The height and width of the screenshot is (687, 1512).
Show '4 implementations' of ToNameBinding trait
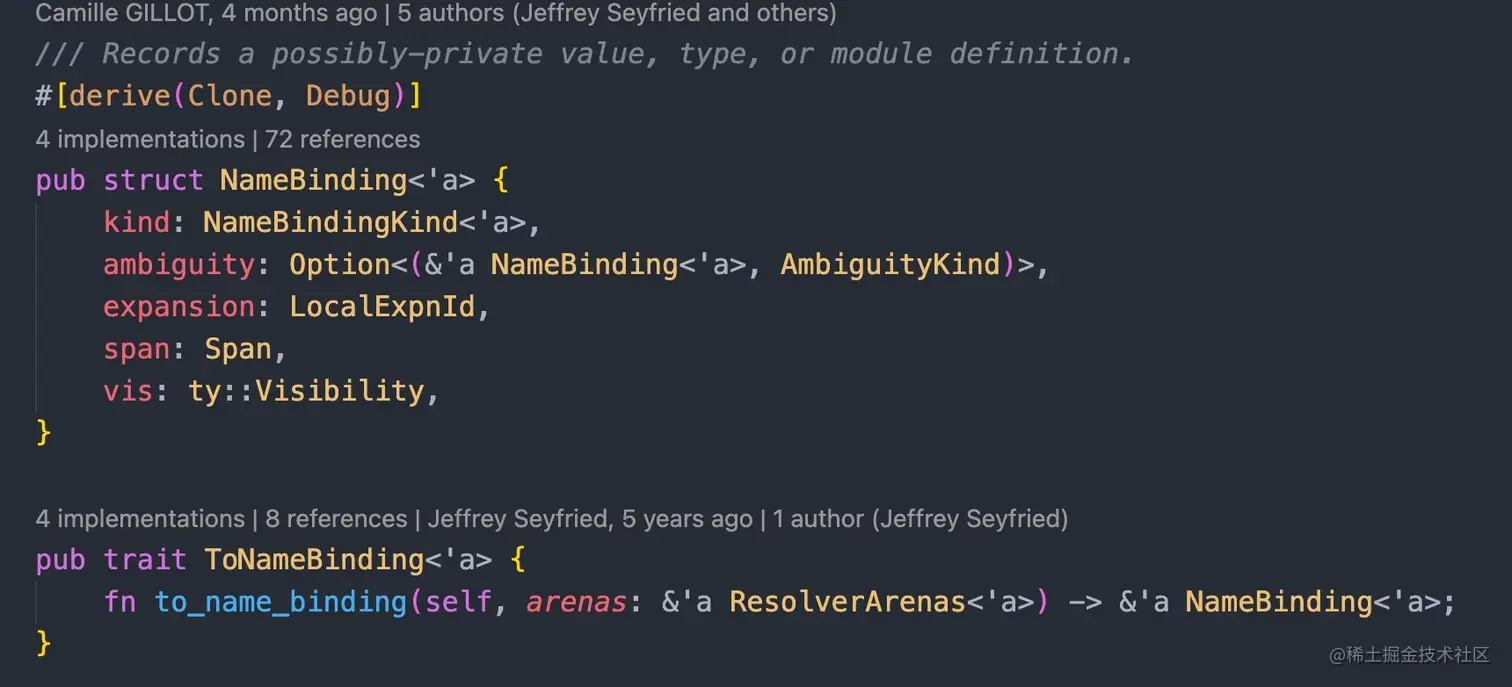pyautogui.click(x=140, y=519)
